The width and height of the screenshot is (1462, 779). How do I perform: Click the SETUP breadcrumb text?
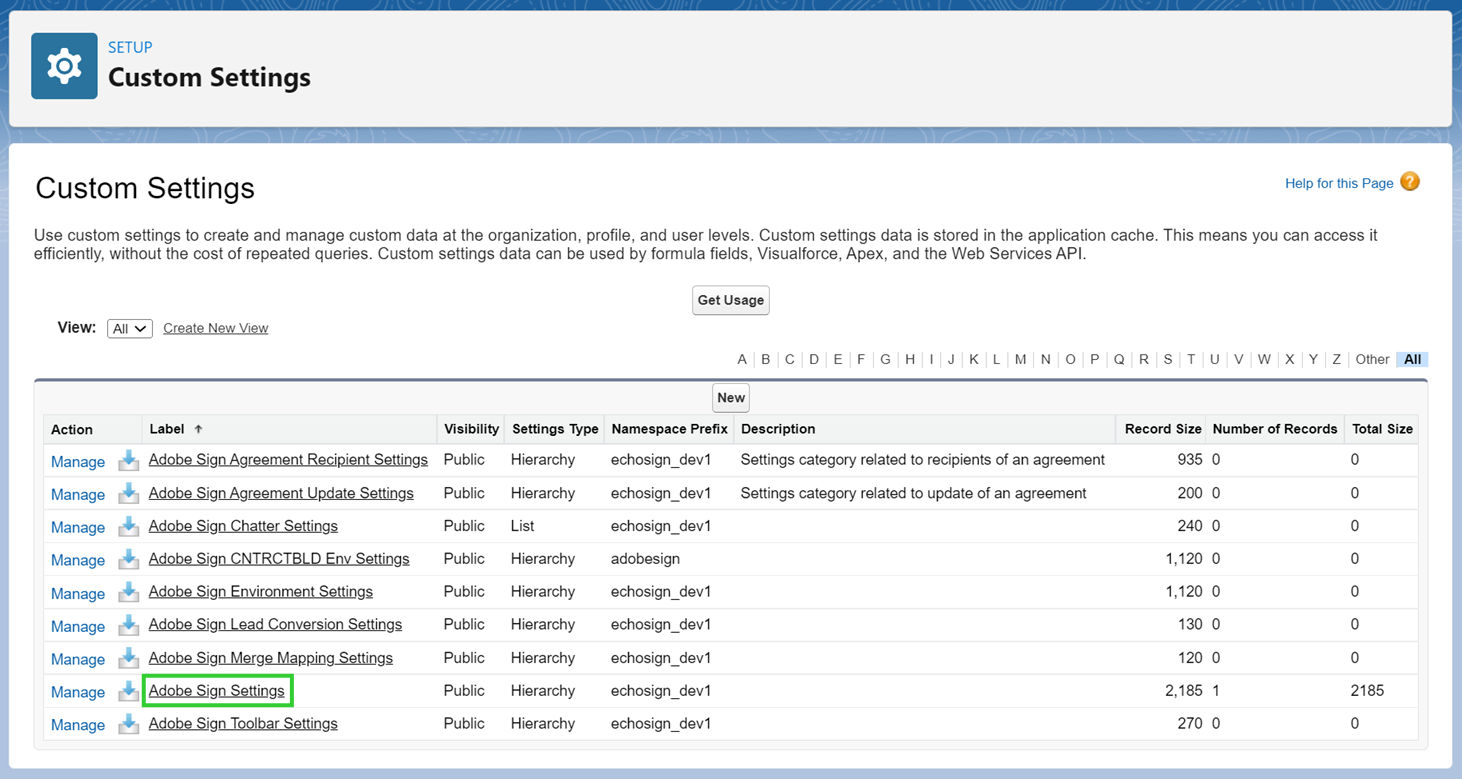tap(130, 47)
